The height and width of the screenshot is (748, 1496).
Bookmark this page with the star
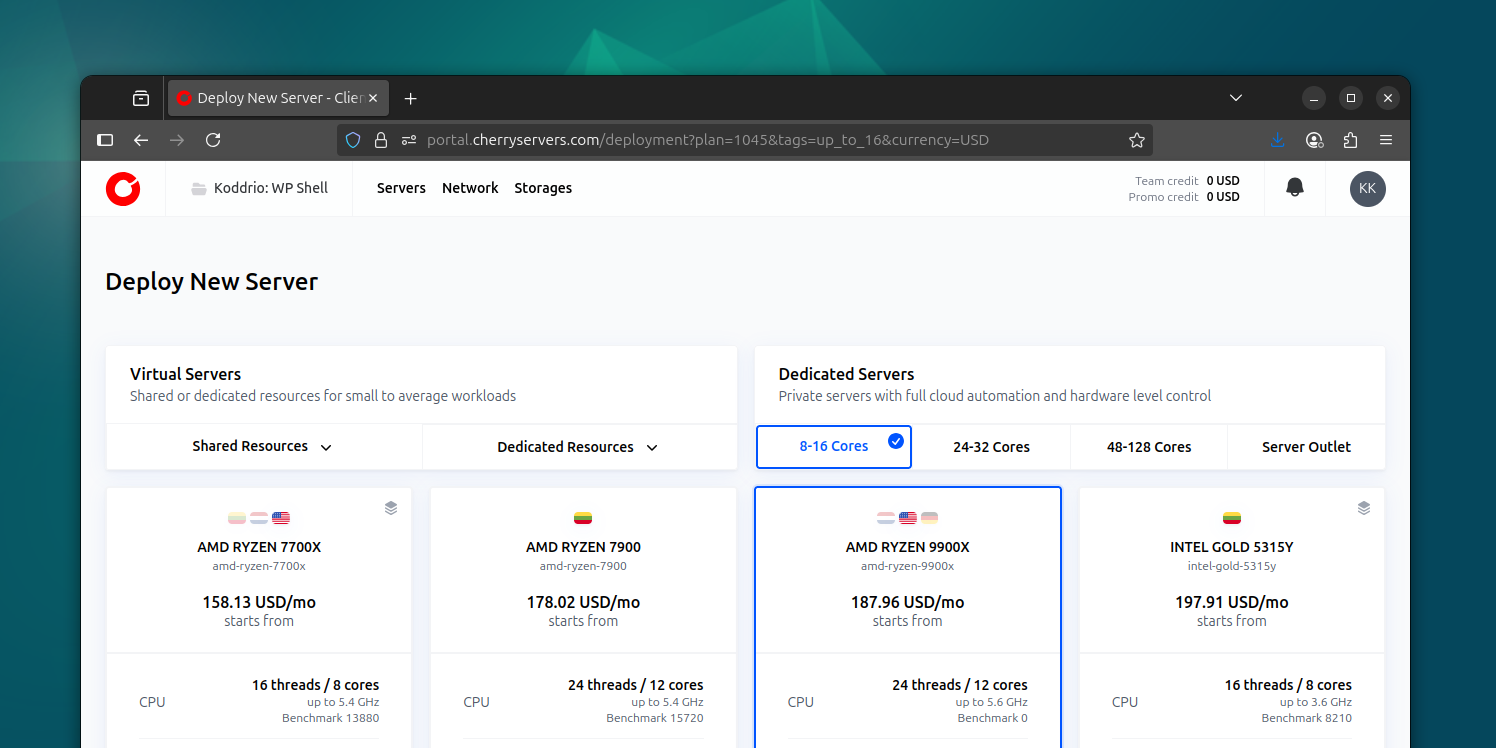point(1137,140)
